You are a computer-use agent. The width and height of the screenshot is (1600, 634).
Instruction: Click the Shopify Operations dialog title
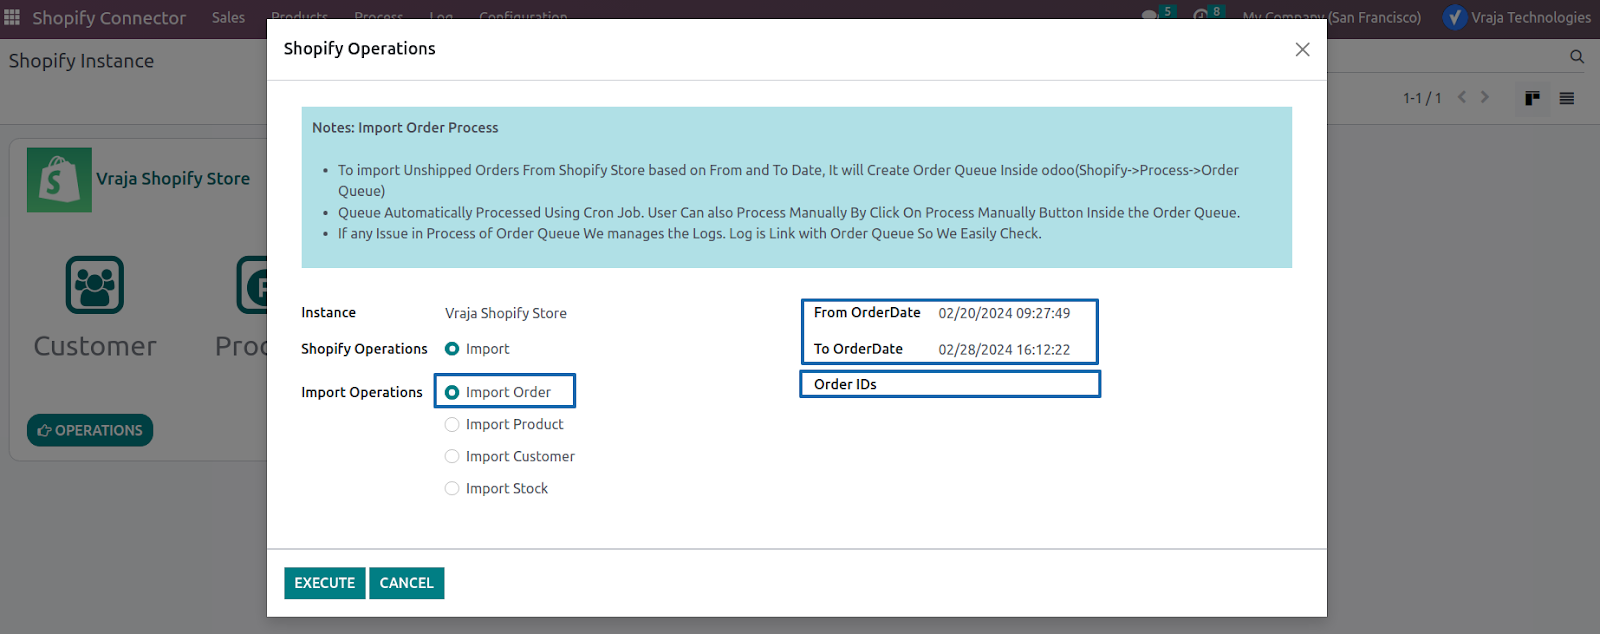click(x=360, y=49)
